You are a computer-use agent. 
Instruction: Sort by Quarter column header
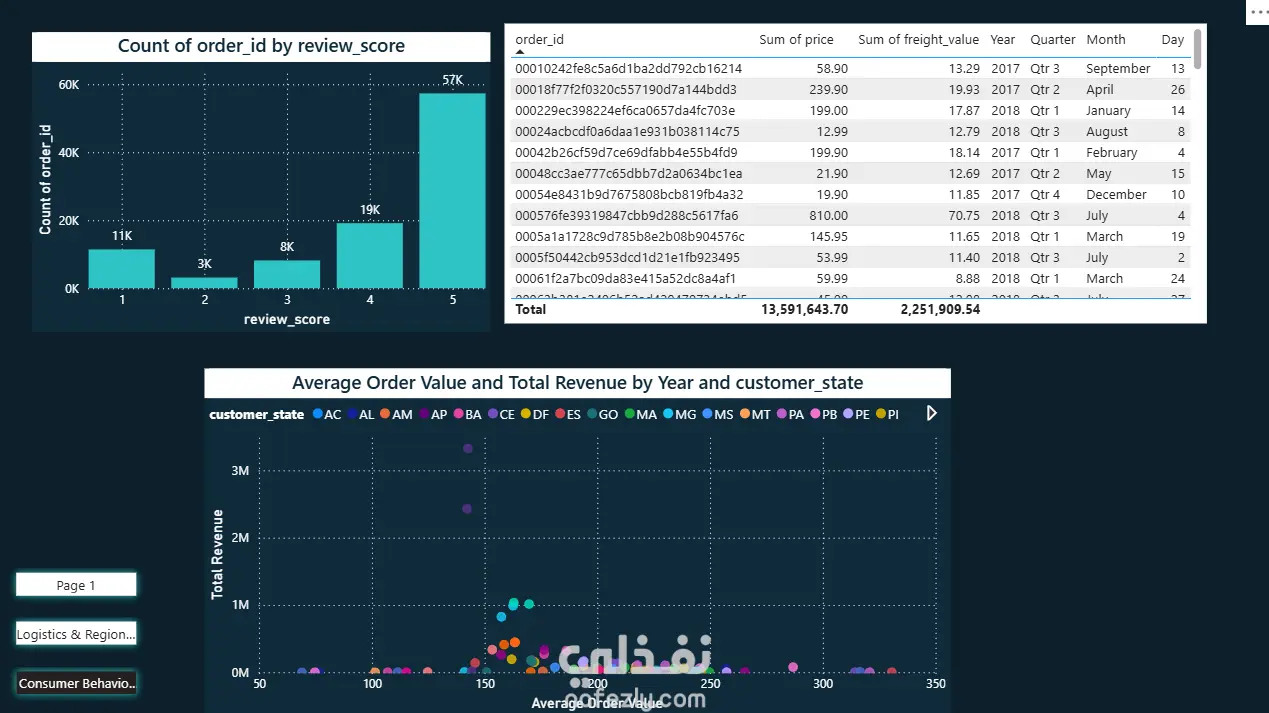click(x=1053, y=40)
